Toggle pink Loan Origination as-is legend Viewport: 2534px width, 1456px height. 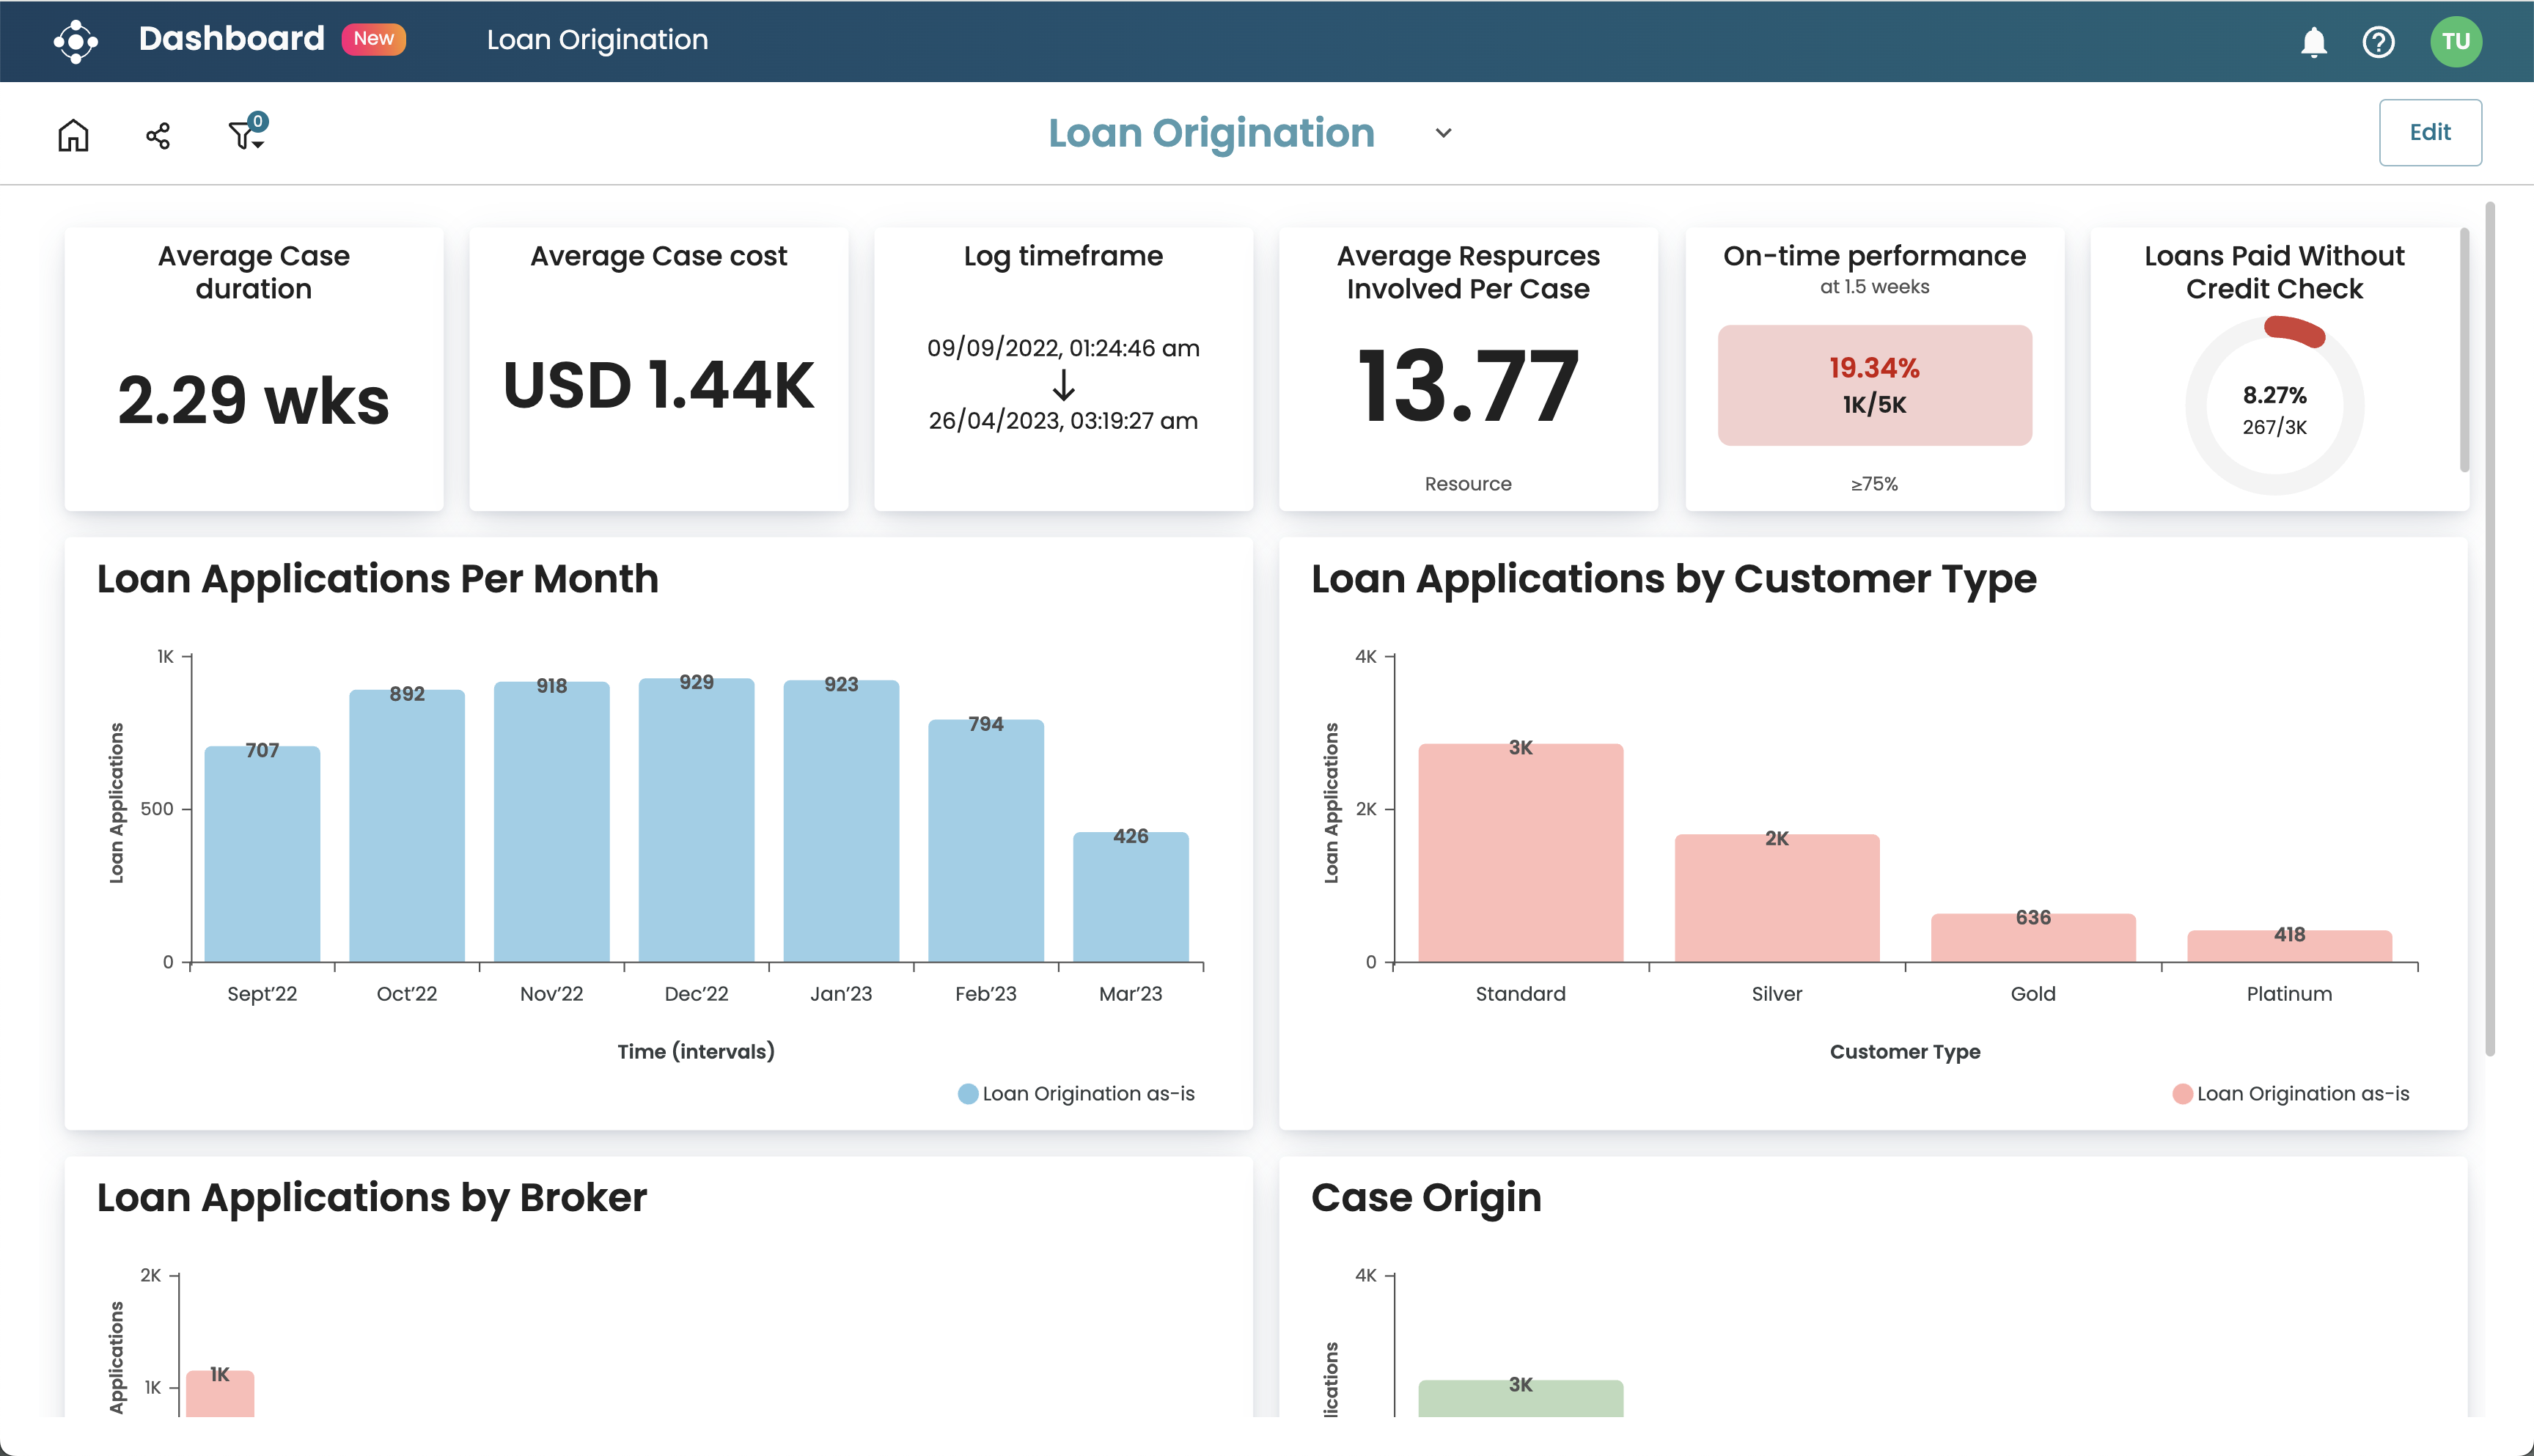coord(2291,1093)
